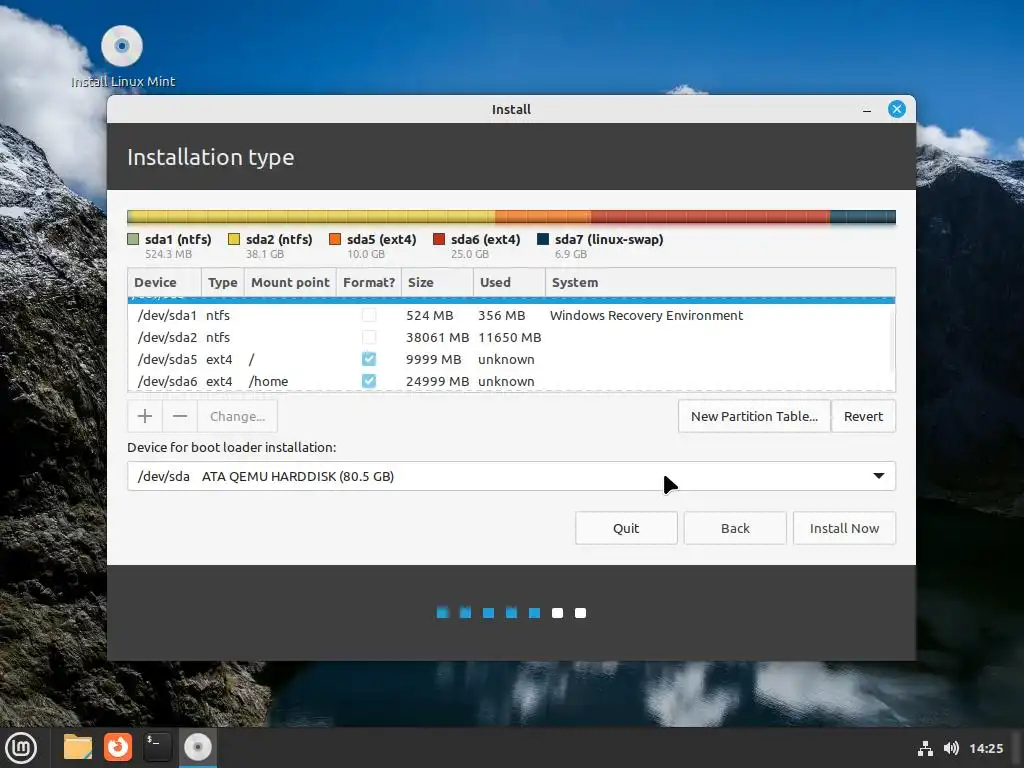Viewport: 1024px width, 768px height.
Task: Click the Quit button
Action: 626,528
